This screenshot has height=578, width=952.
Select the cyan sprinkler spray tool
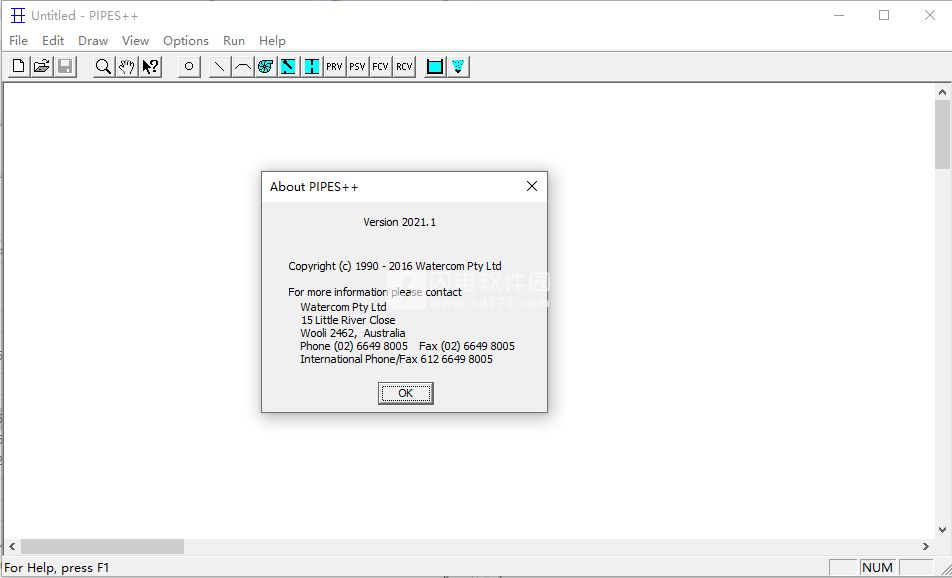pos(458,66)
